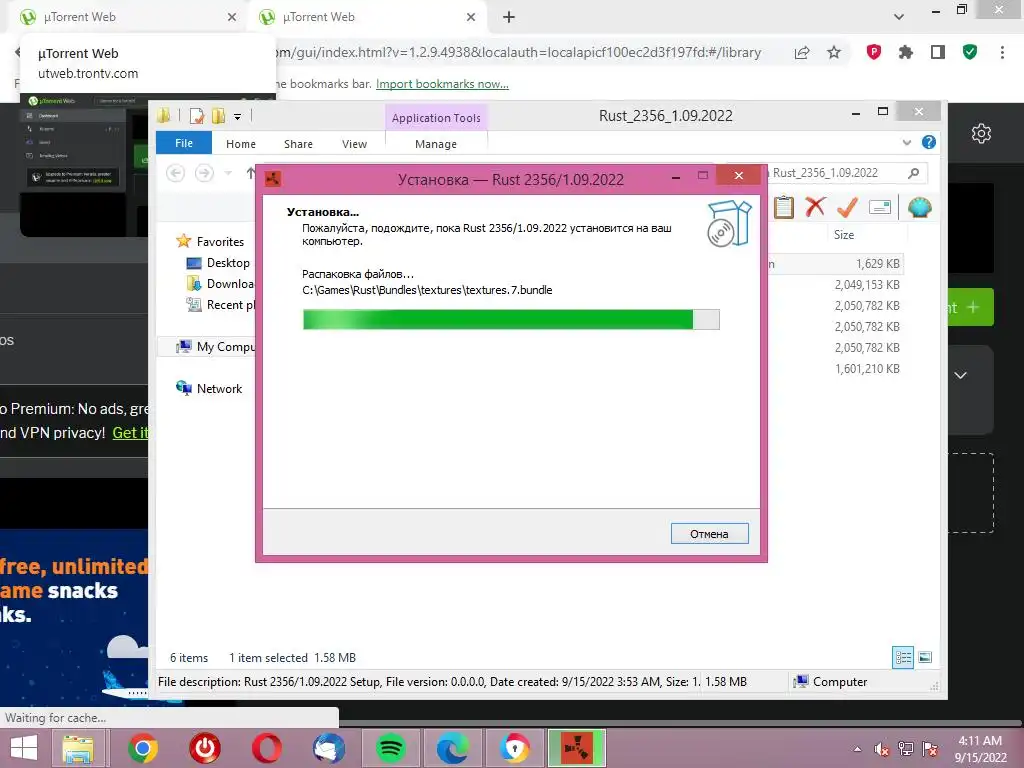Click the Explorer back arrow

tap(175, 173)
